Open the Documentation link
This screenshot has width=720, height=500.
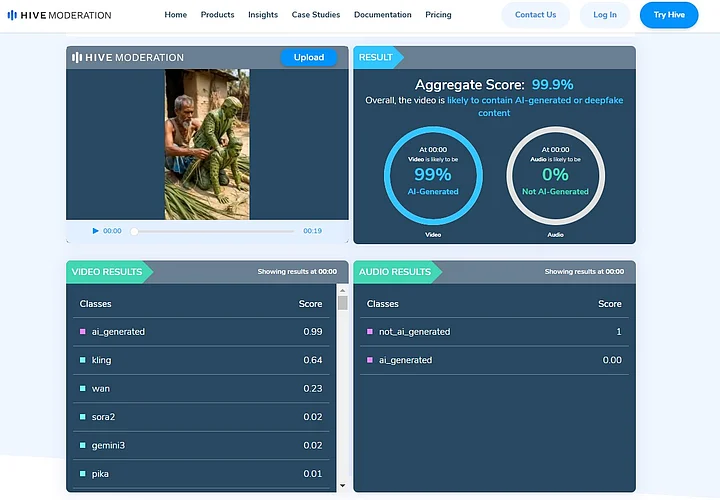tap(382, 15)
